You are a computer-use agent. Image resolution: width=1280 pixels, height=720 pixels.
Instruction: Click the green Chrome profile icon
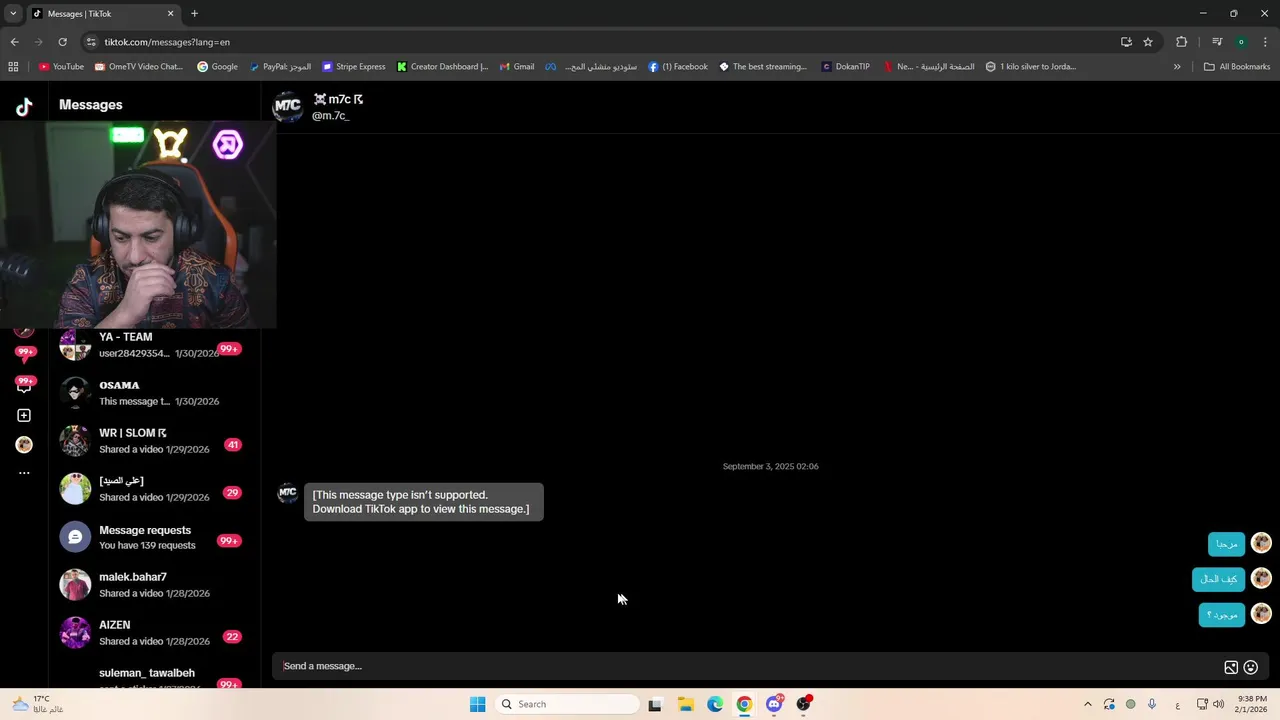[1241, 42]
